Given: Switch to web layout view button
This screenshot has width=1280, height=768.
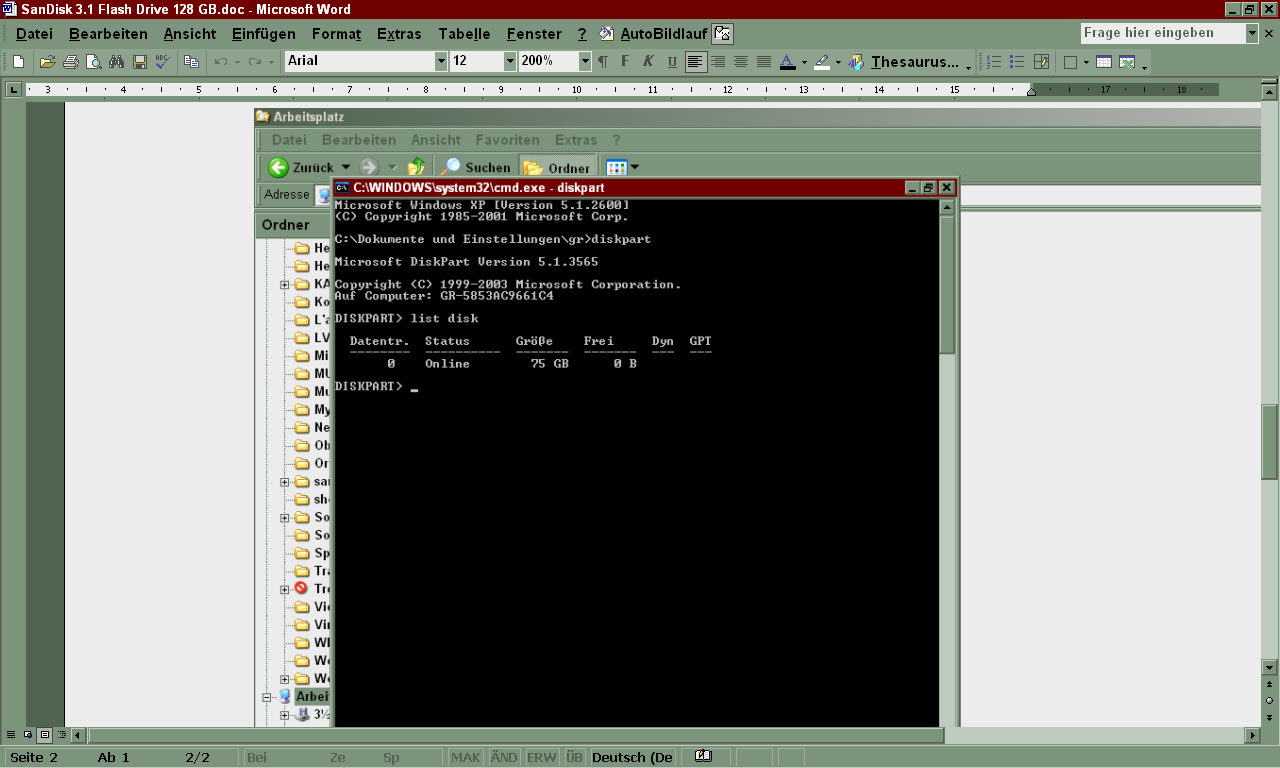Looking at the screenshot, I should [27, 735].
